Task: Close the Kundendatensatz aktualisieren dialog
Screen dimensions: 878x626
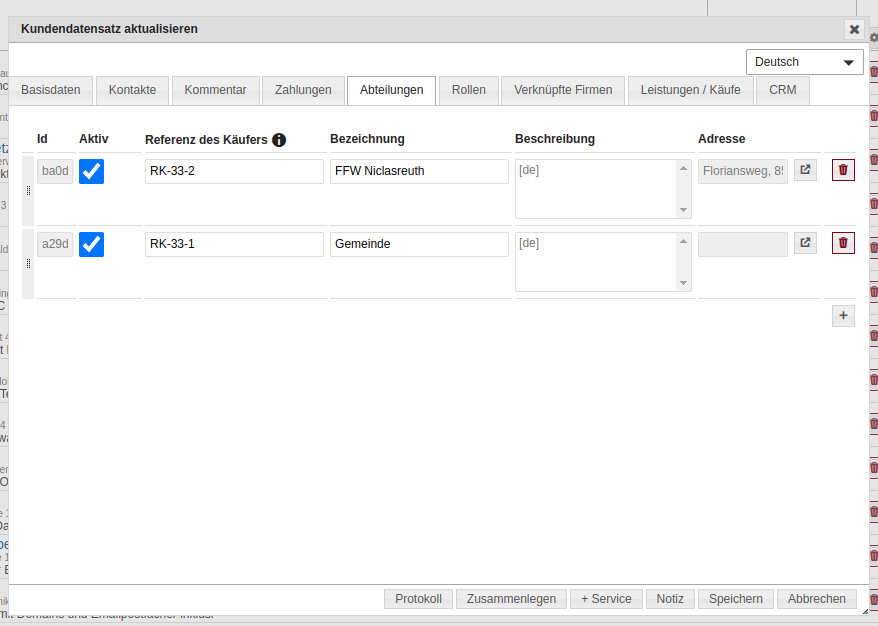Action: pos(853,29)
